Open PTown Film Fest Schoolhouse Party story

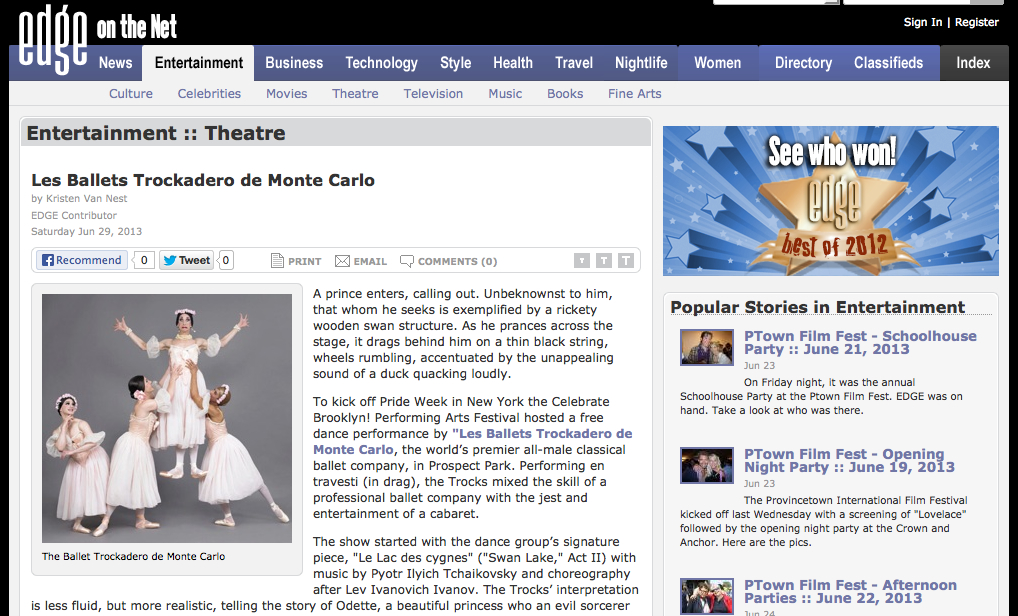[x=859, y=343]
